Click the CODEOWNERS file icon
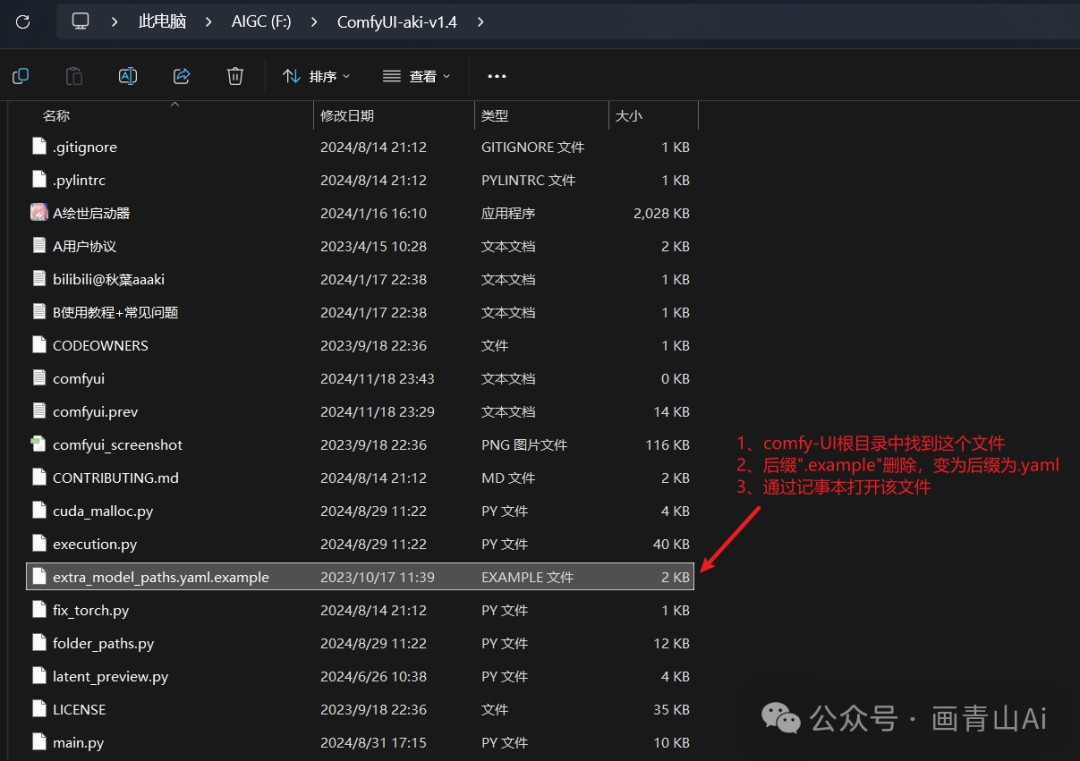The height and width of the screenshot is (761, 1080). pyautogui.click(x=39, y=344)
